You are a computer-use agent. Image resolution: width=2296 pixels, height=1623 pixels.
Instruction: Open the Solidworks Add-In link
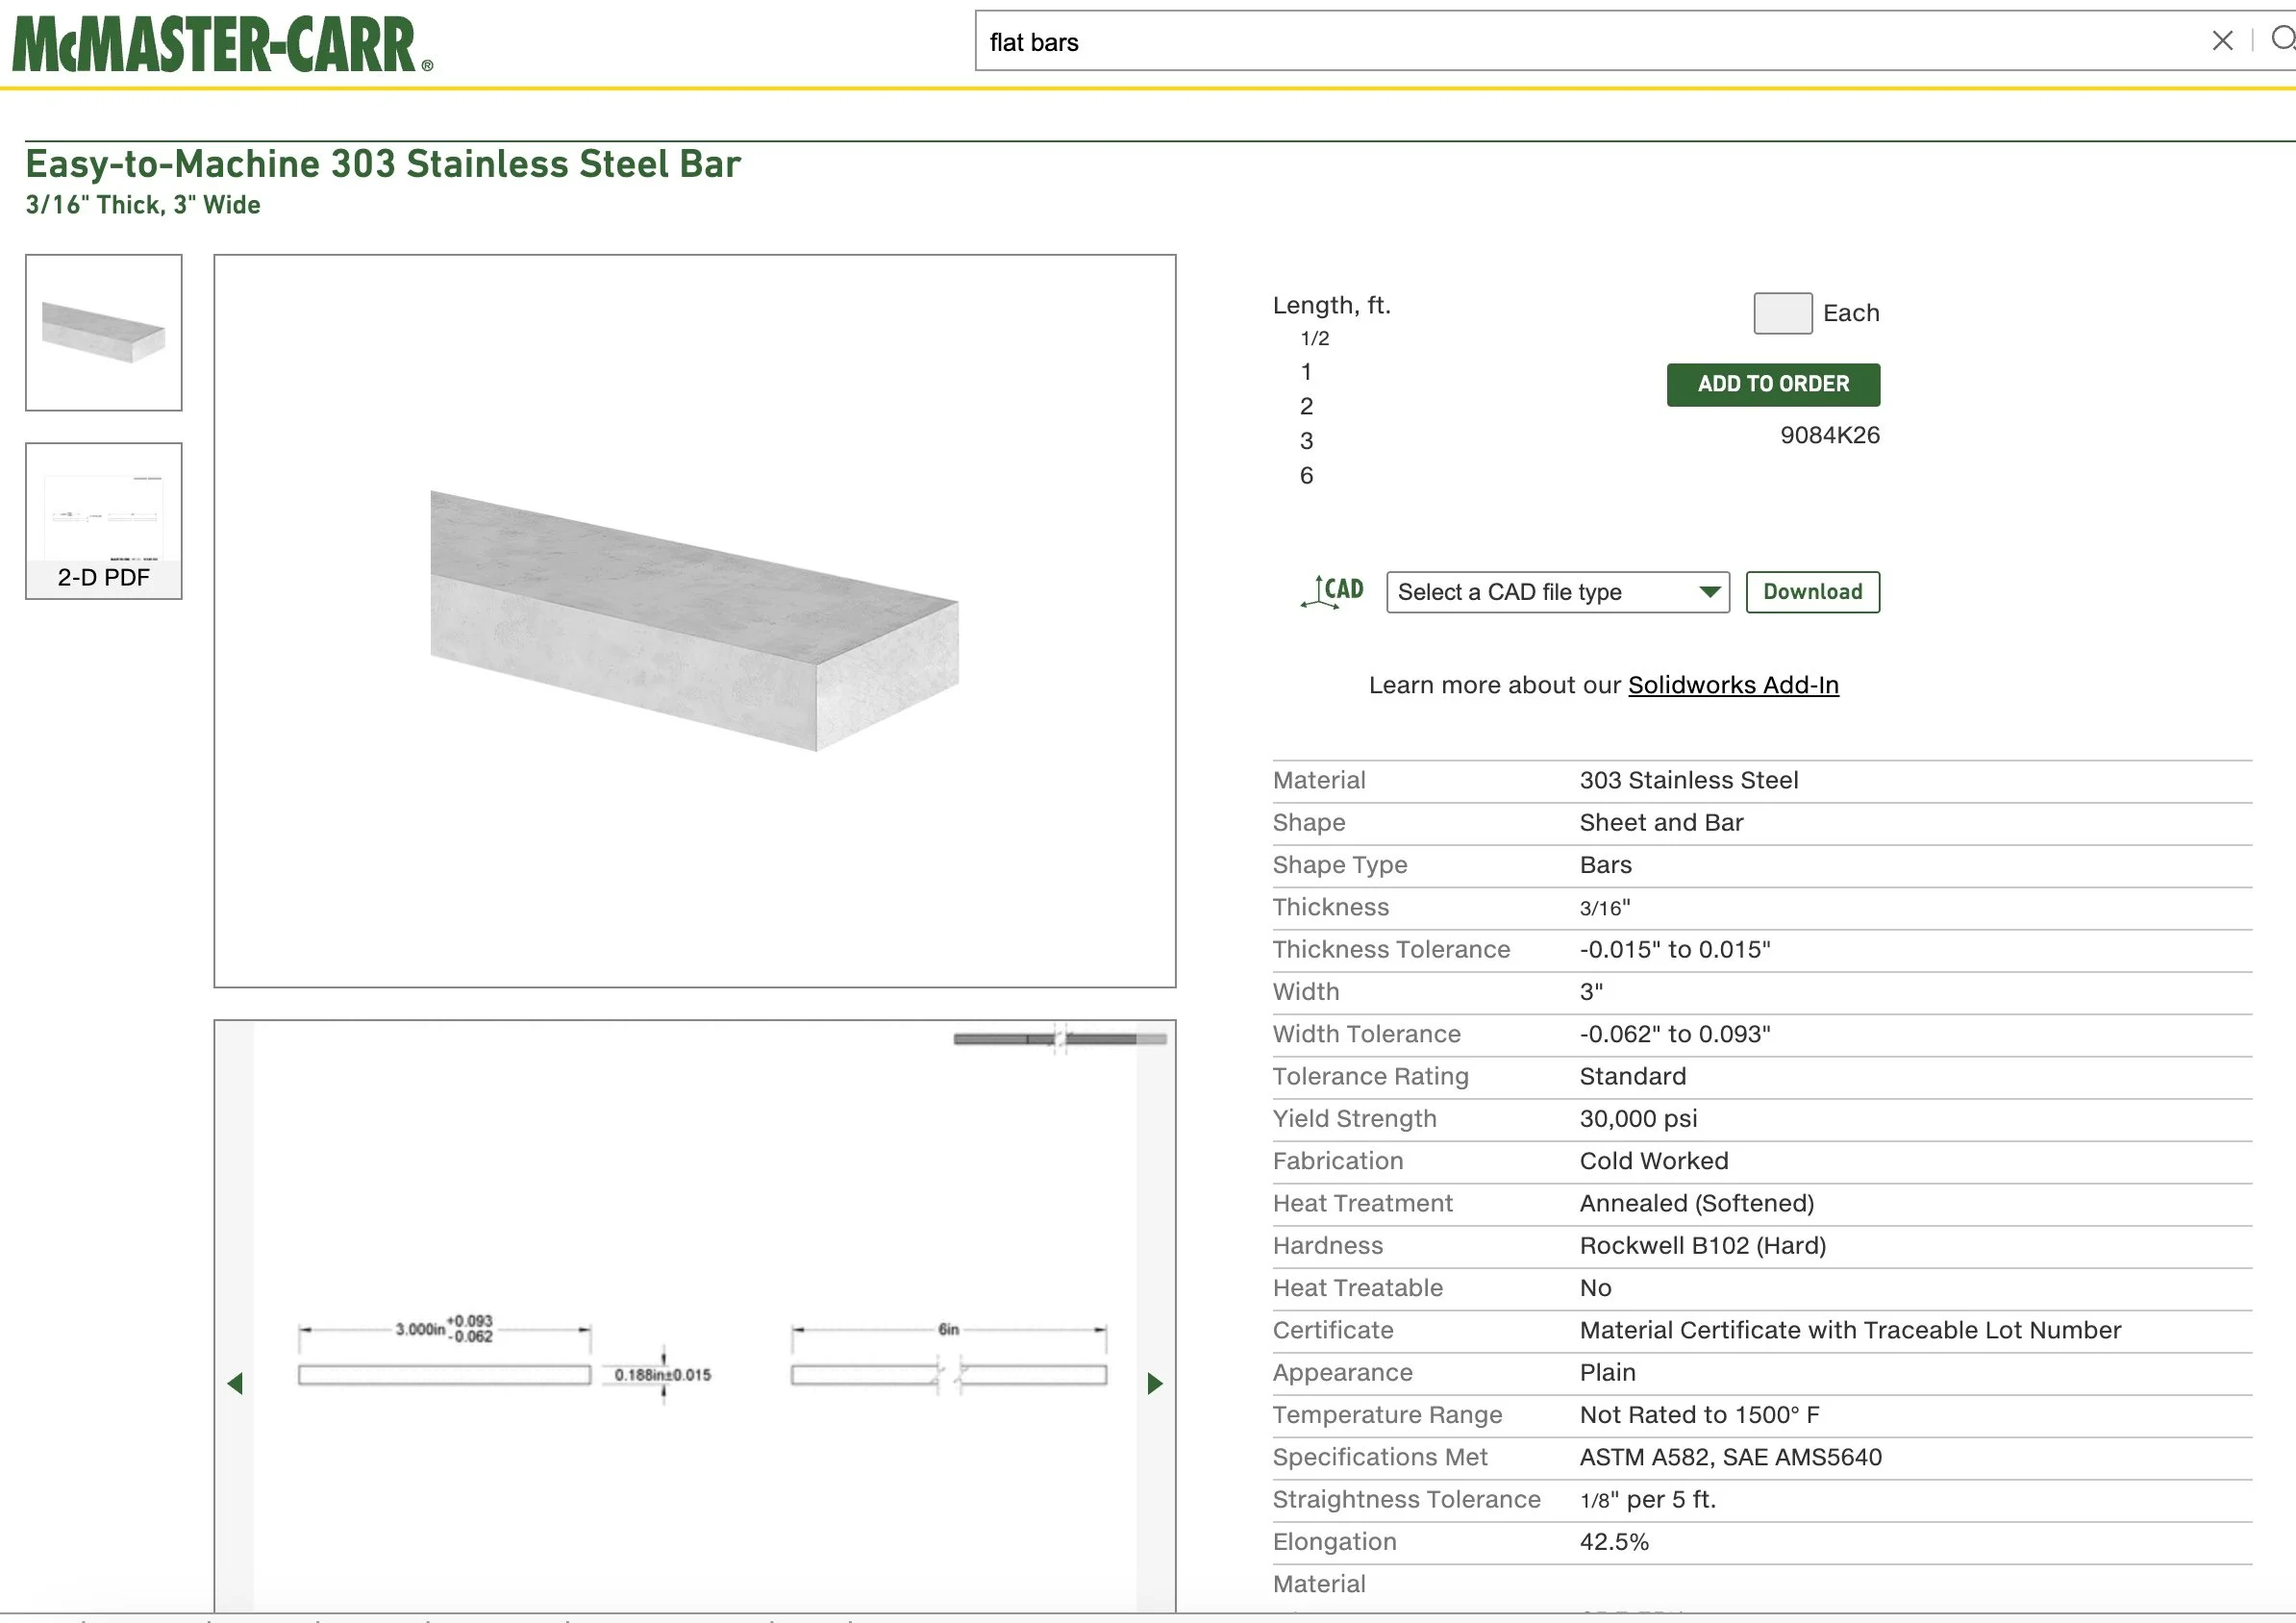click(x=1733, y=685)
